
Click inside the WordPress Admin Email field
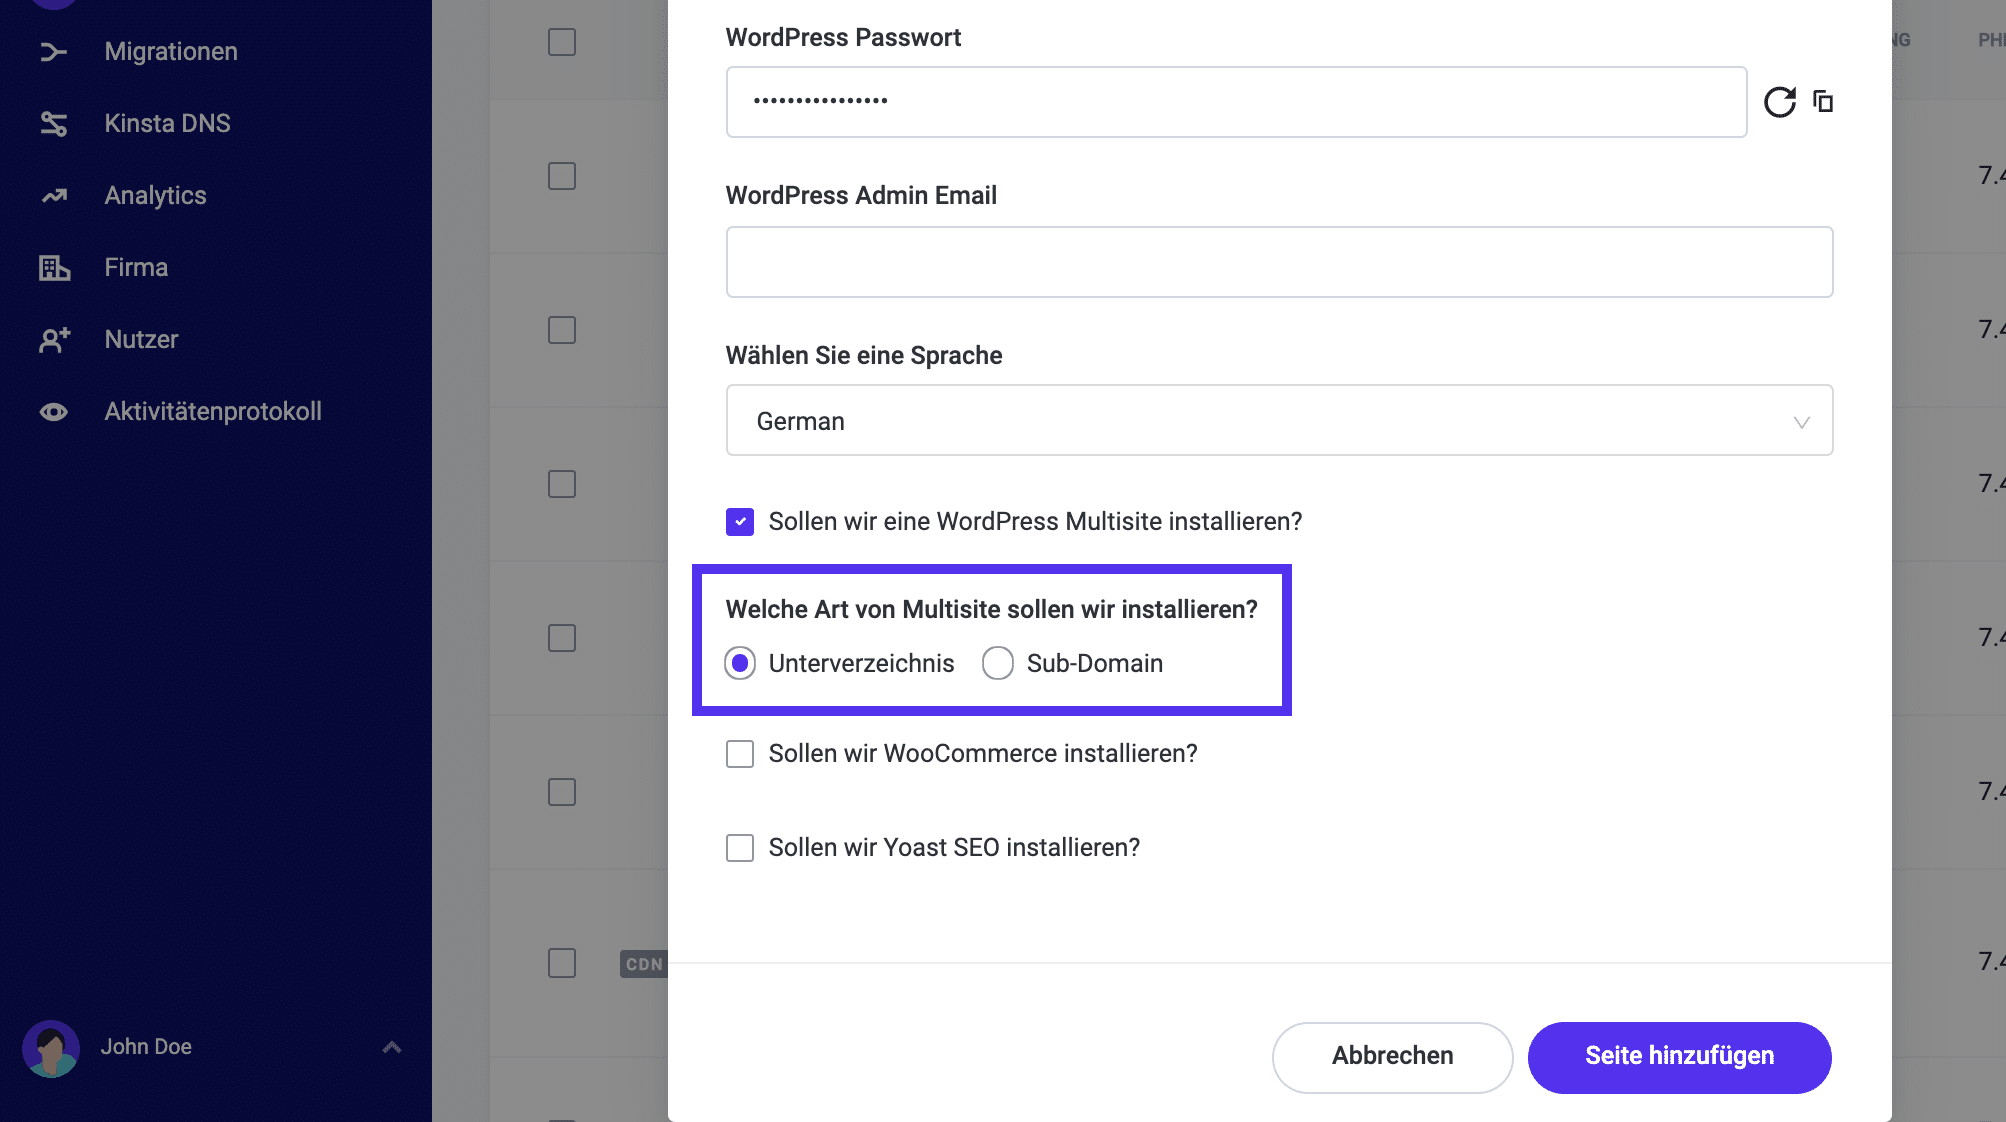pyautogui.click(x=1278, y=261)
